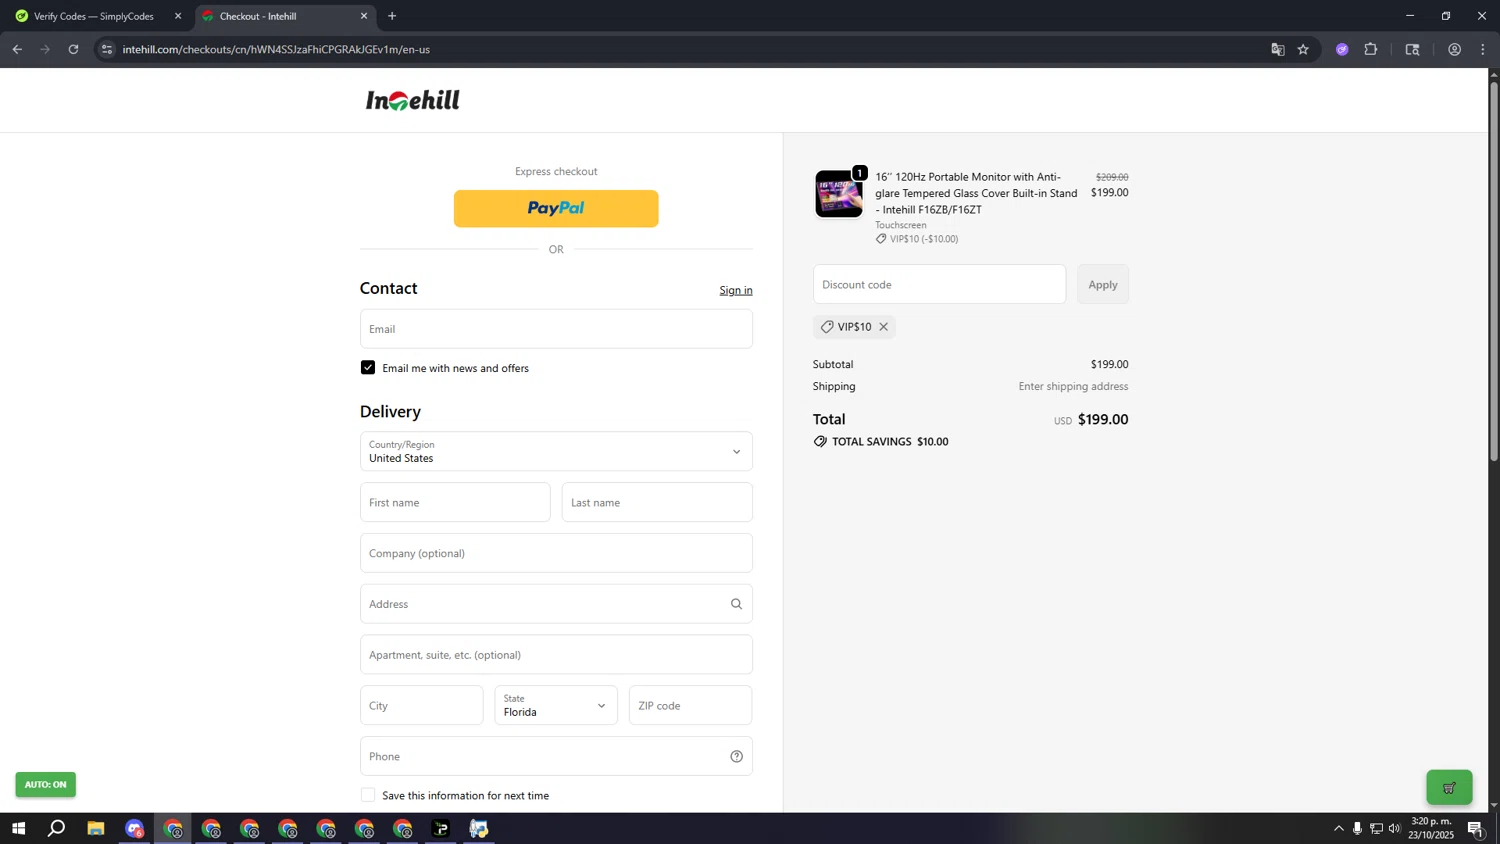Open the Country/Region dropdown
The image size is (1500, 844).
coord(556,451)
